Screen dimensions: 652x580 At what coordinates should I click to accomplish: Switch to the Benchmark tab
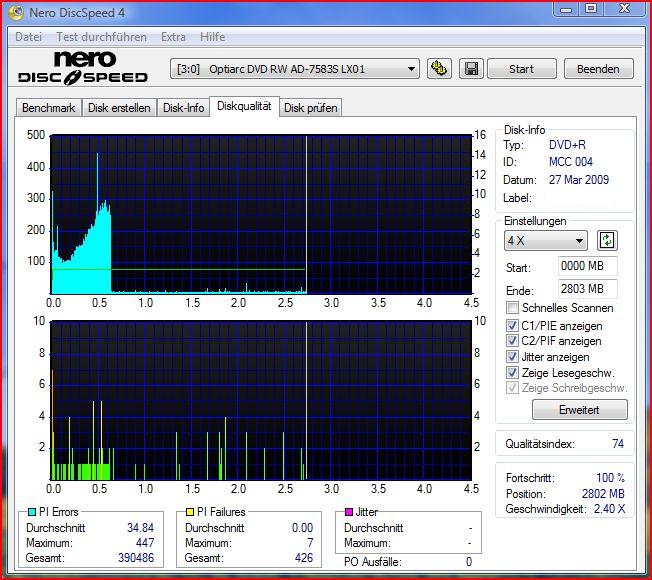click(x=48, y=108)
